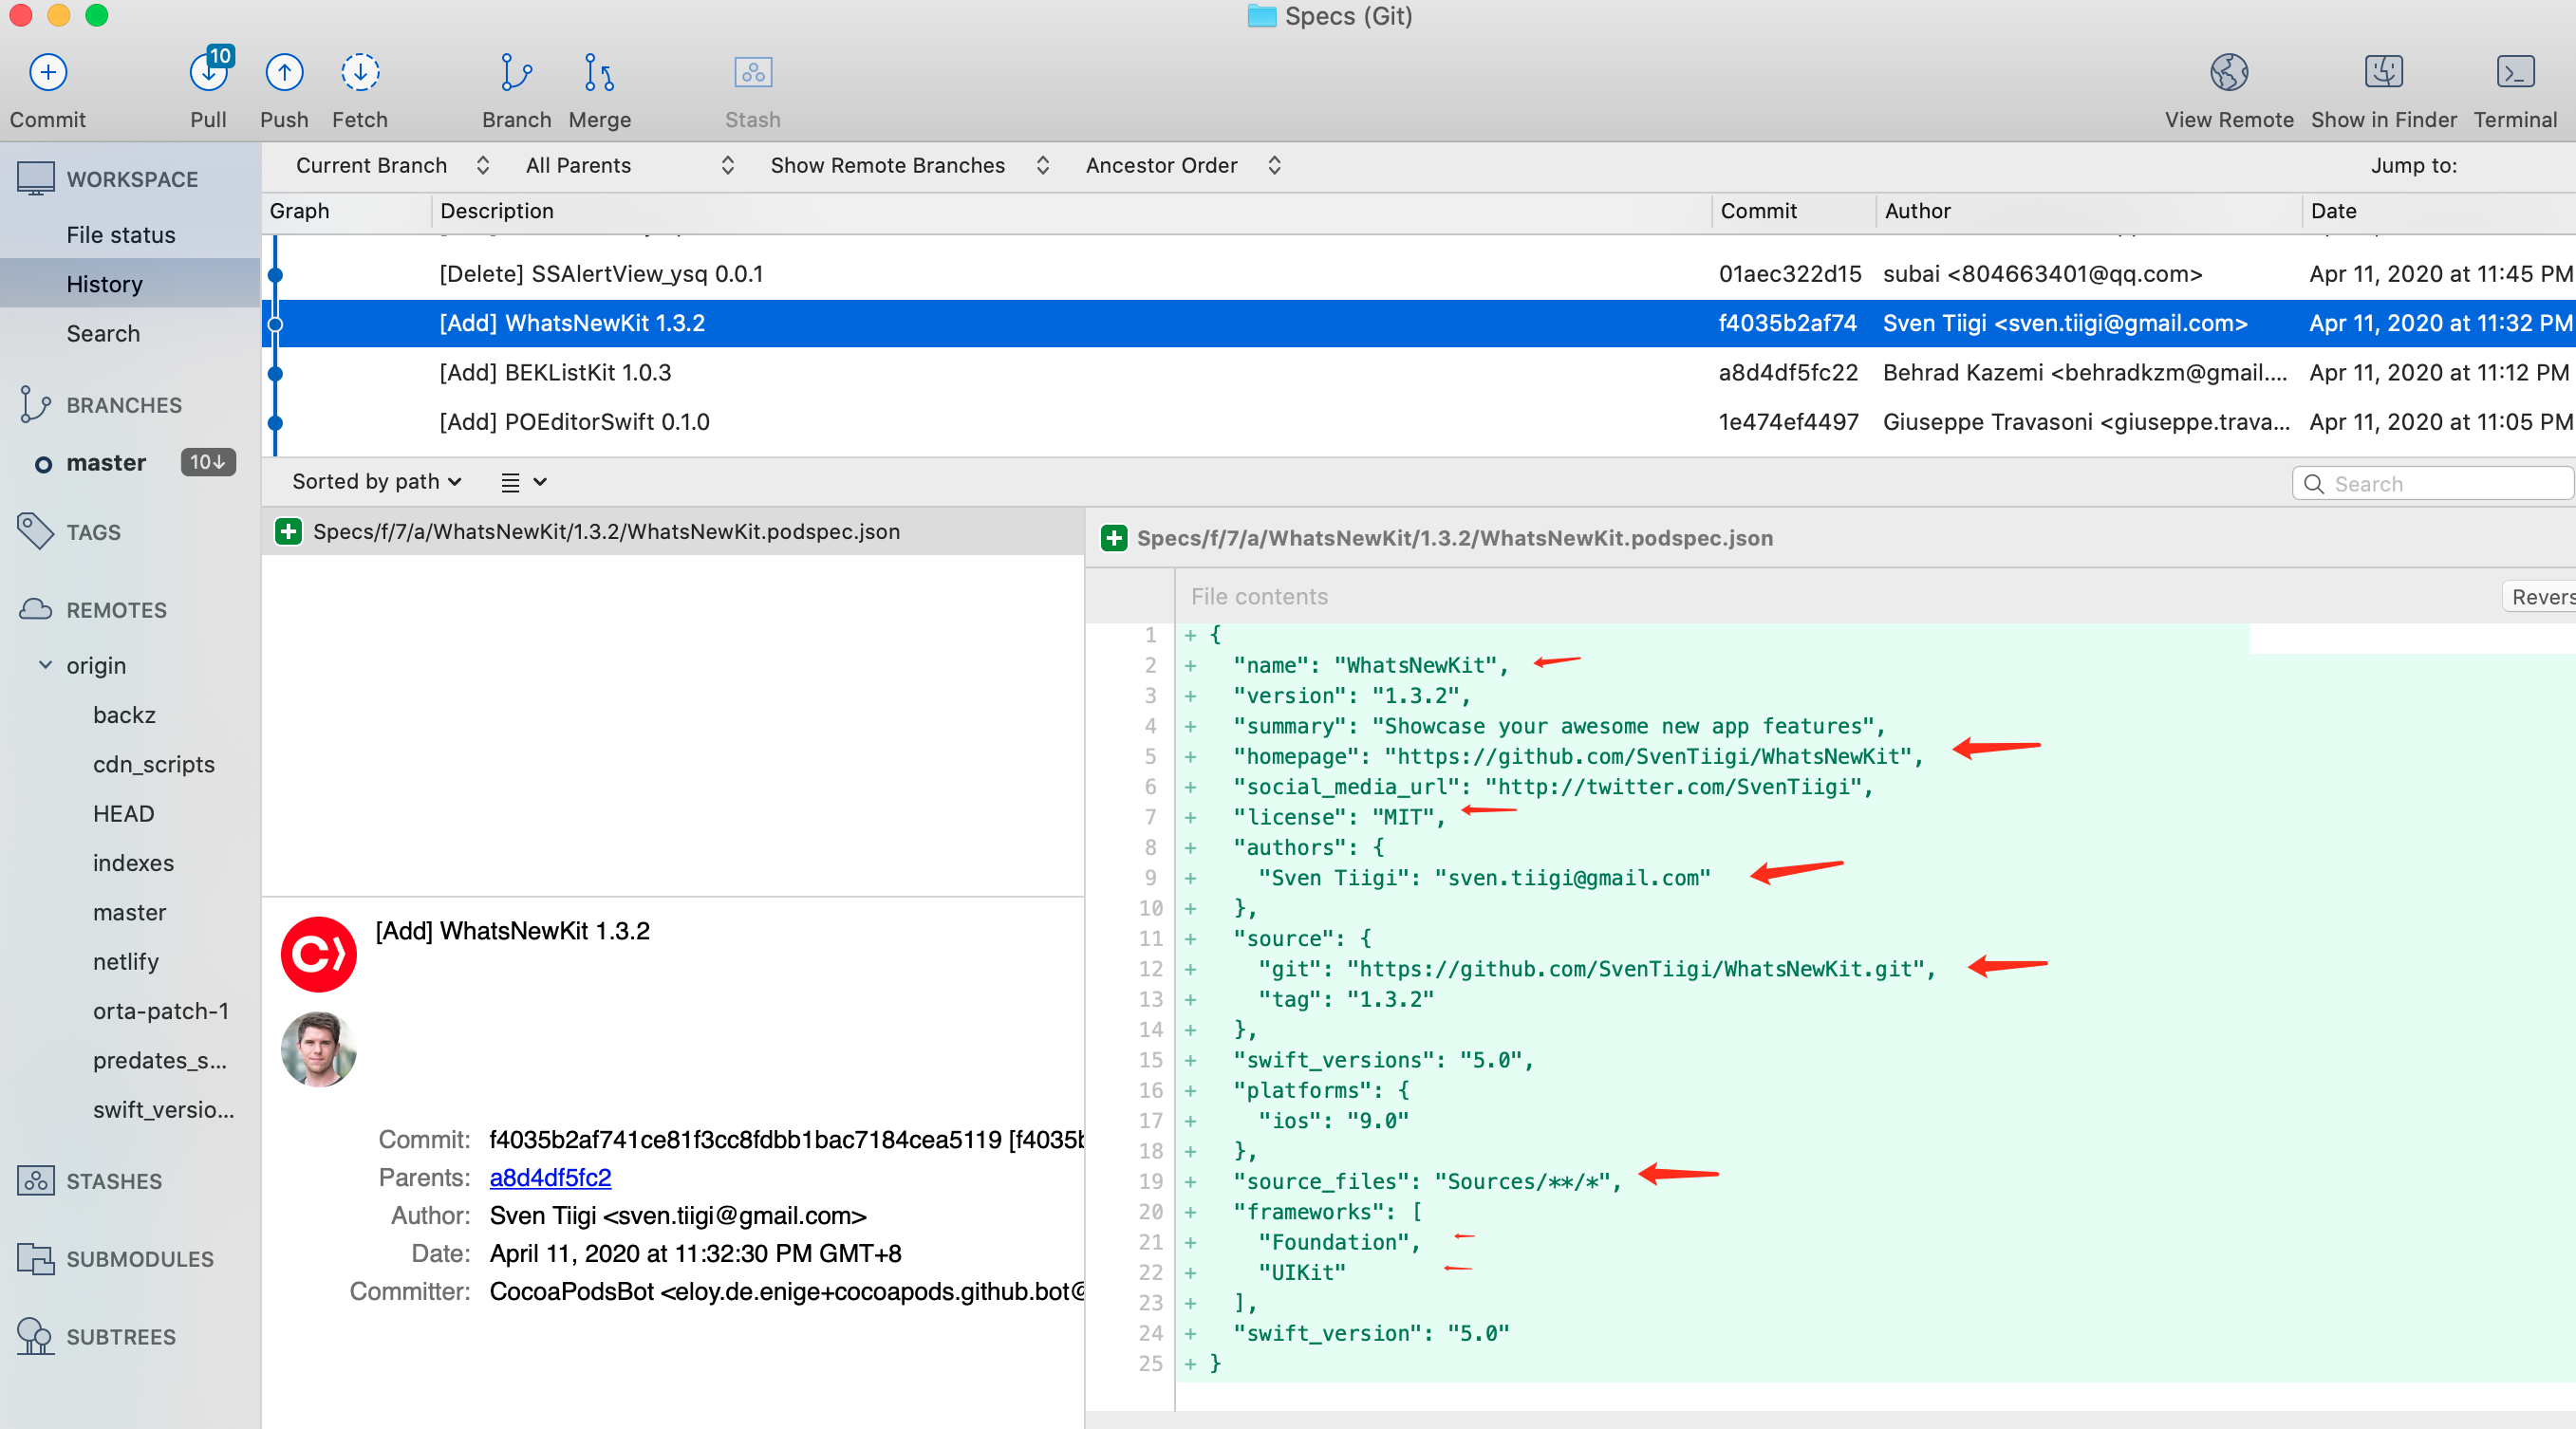
Task: Click the Show in Finder icon
Action: point(2383,73)
